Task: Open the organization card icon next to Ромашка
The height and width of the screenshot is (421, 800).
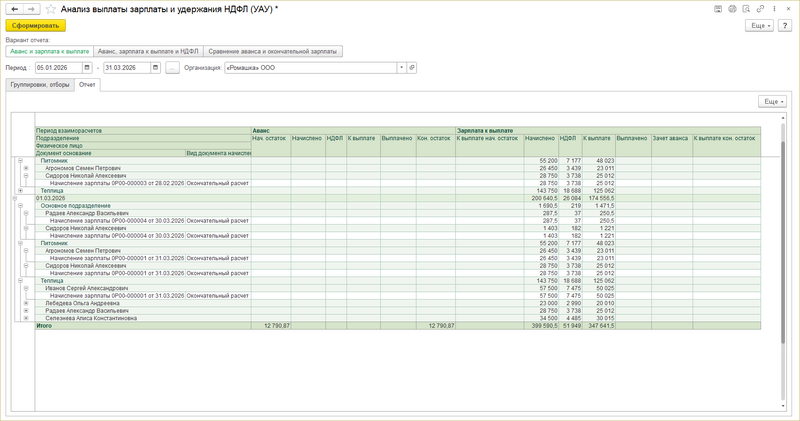Action: [412, 67]
